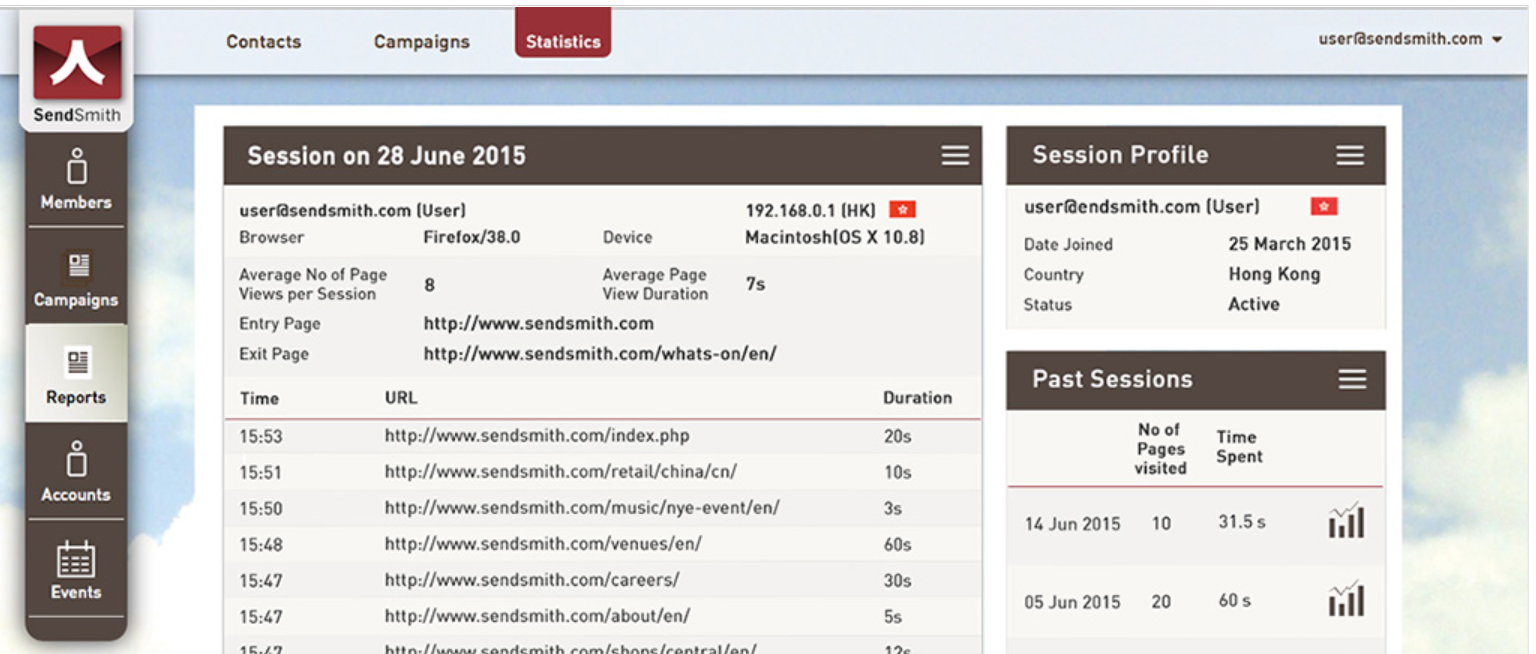Open the Exit Page whats-on URL
Image resolution: width=1536 pixels, height=654 pixels.
(x=600, y=354)
